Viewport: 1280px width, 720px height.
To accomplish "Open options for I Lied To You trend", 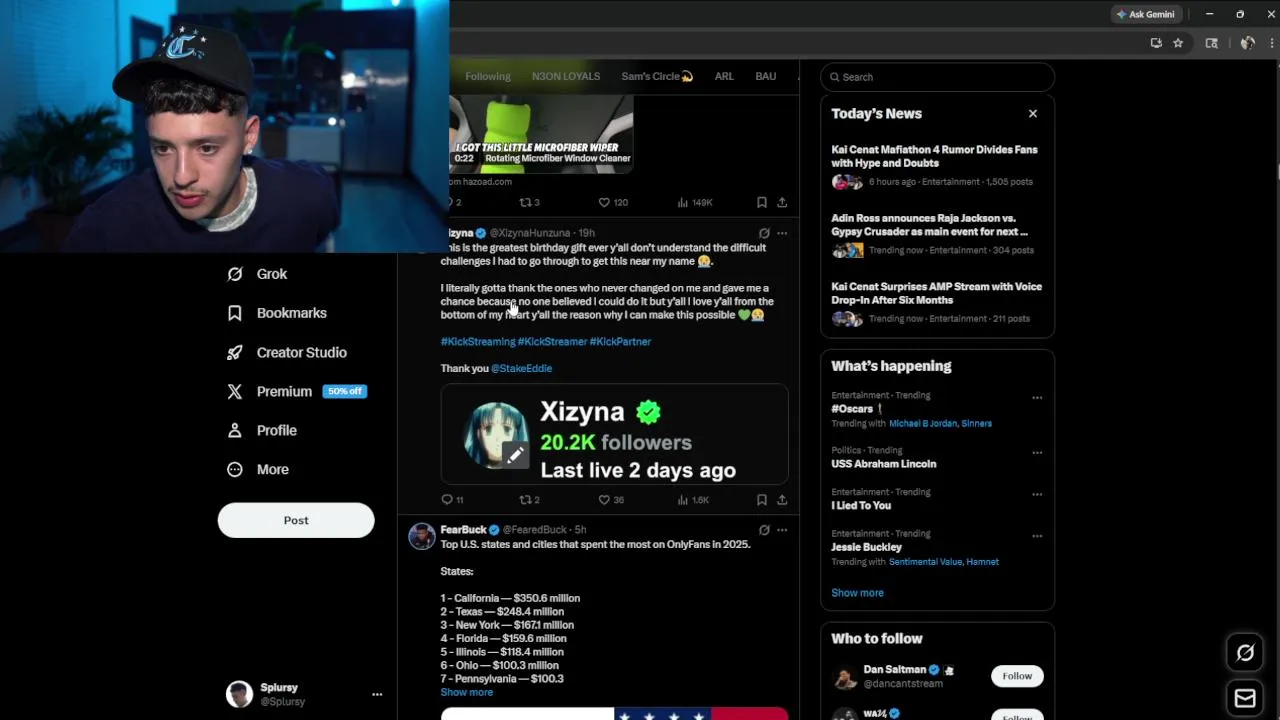I will [x=1037, y=494].
